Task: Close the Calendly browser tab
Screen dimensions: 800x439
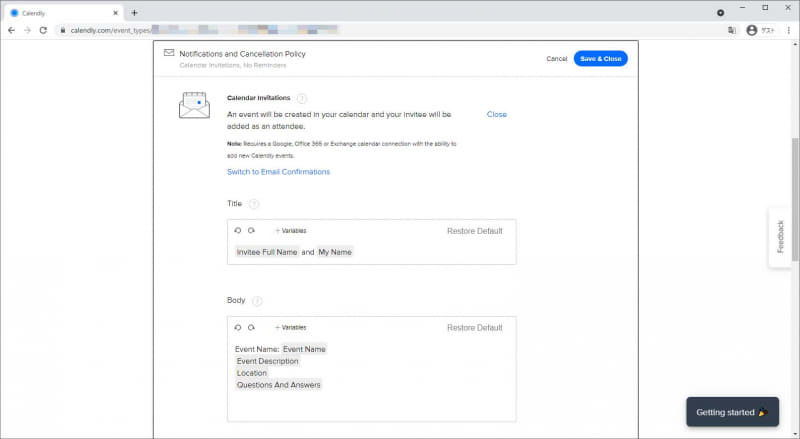Action: pos(115,13)
